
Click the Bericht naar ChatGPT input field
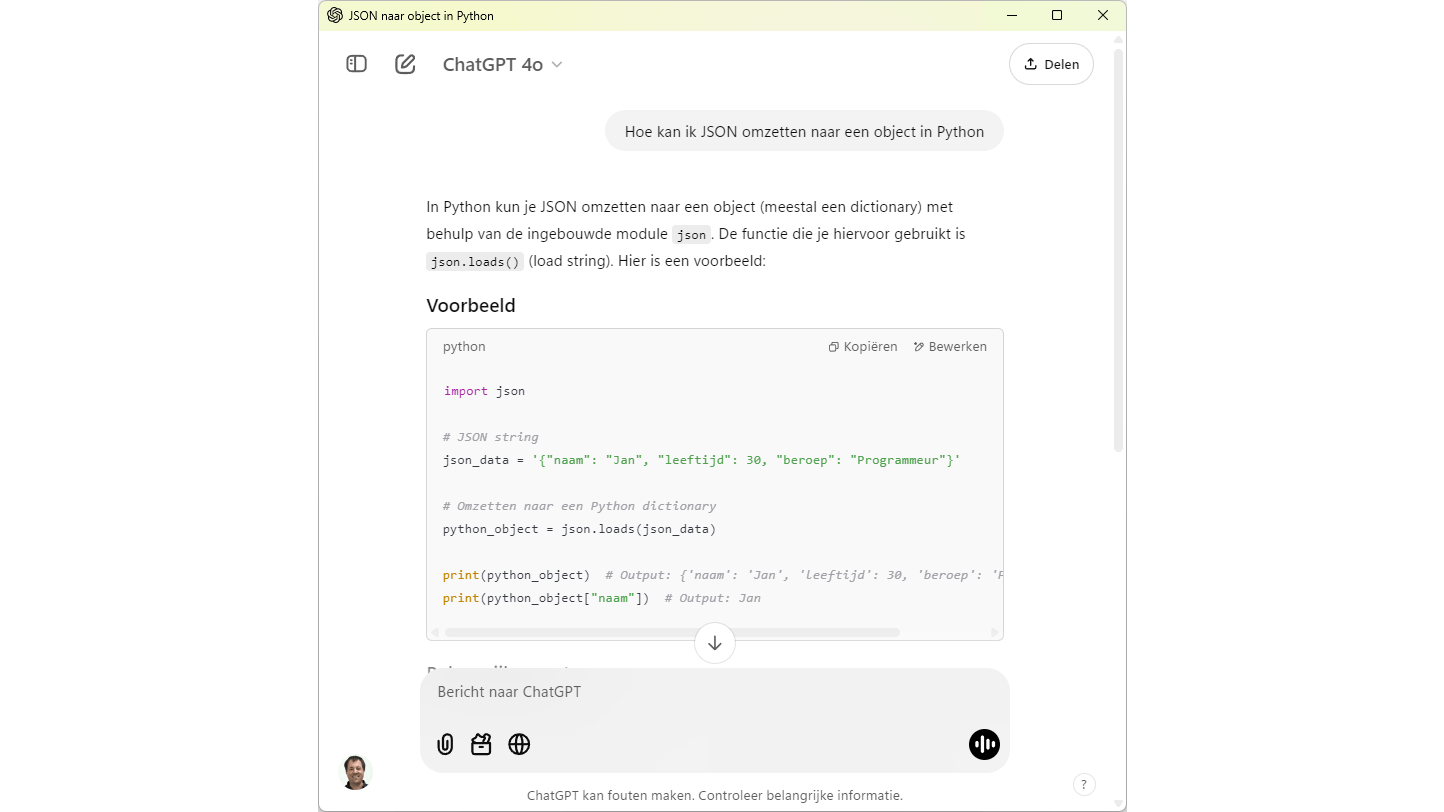tap(700, 691)
